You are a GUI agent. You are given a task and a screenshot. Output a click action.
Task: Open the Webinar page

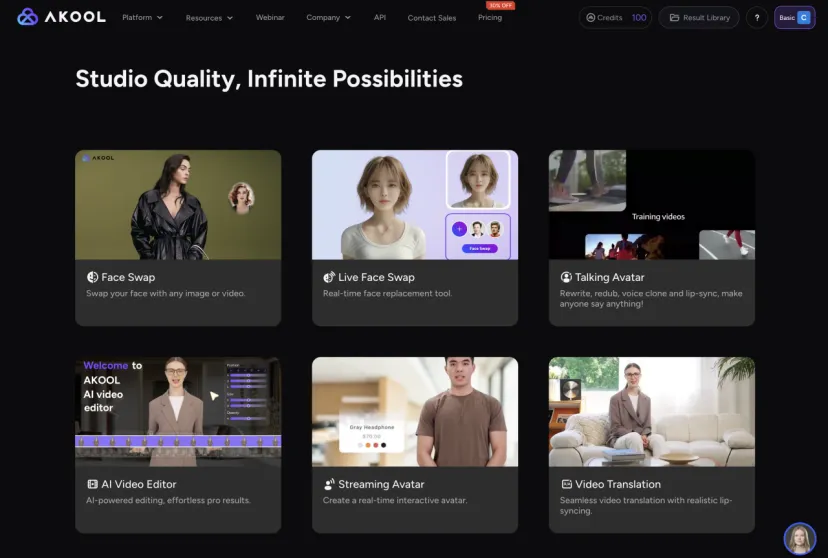coord(270,17)
